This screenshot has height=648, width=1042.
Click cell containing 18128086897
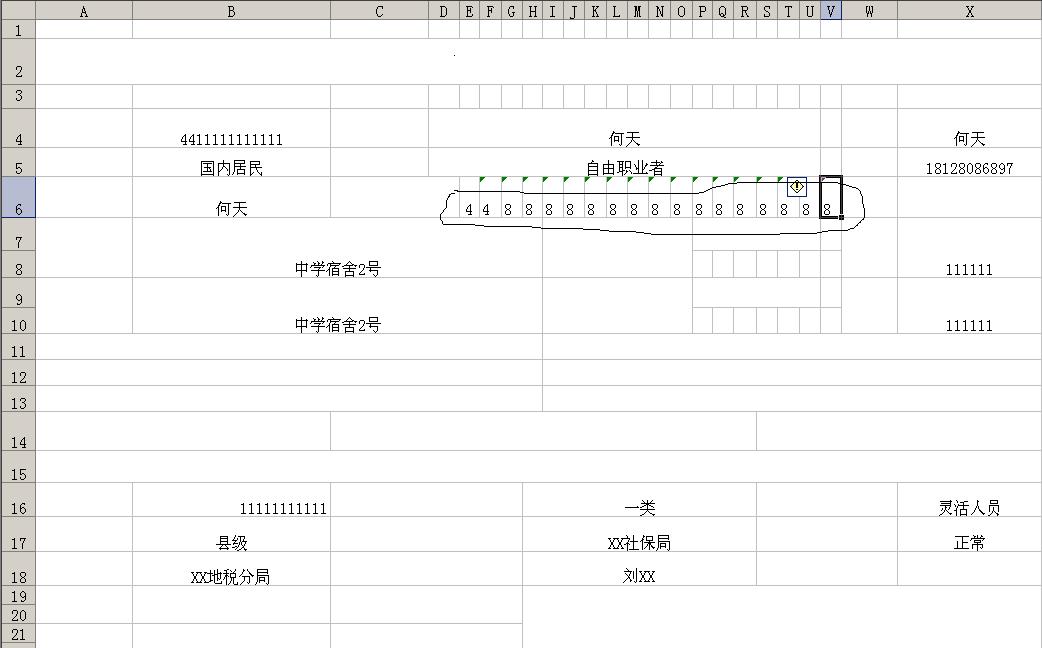click(x=969, y=168)
